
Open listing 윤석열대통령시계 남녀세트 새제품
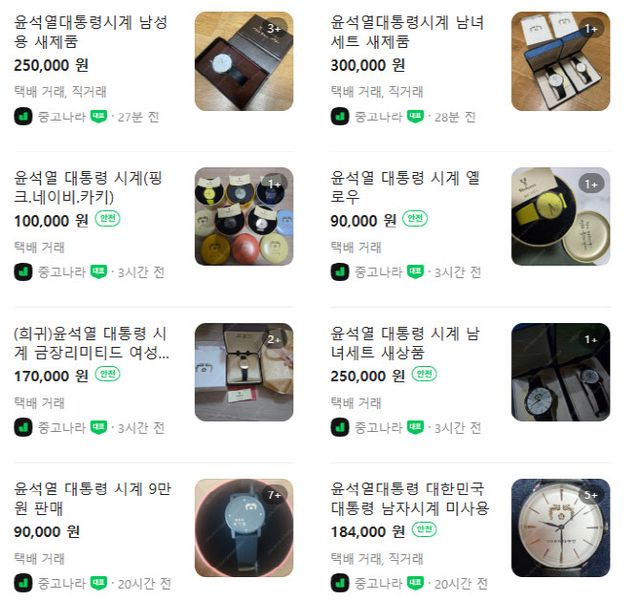[x=407, y=31]
